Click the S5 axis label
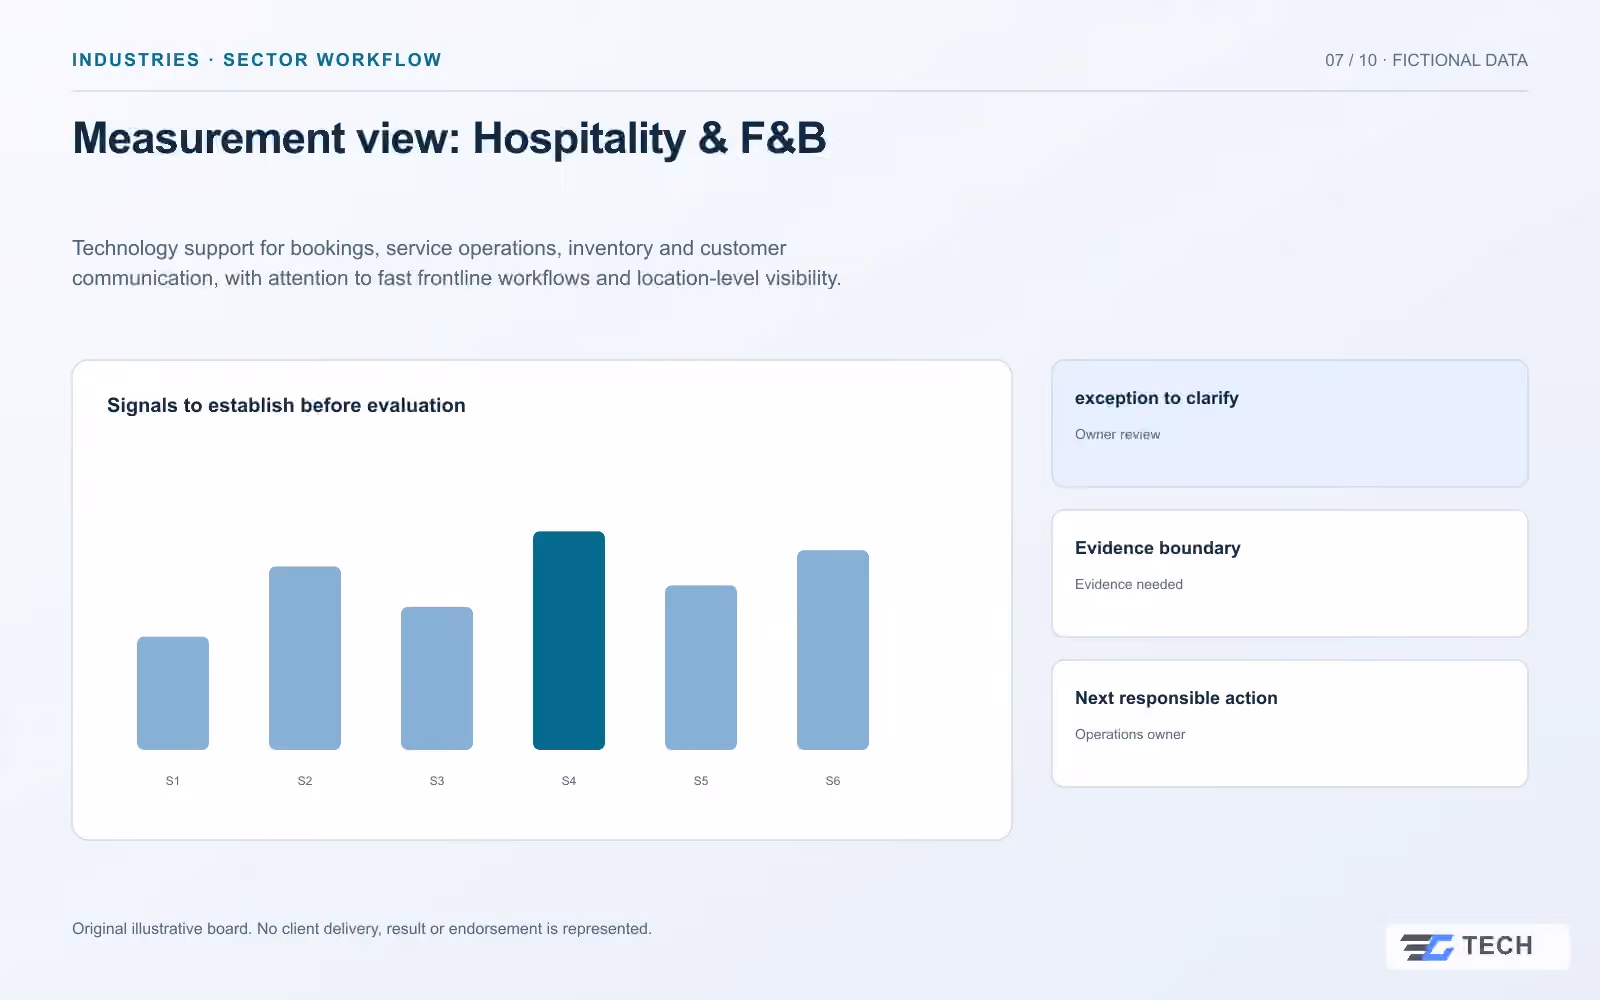1600x1000 pixels. click(x=701, y=781)
